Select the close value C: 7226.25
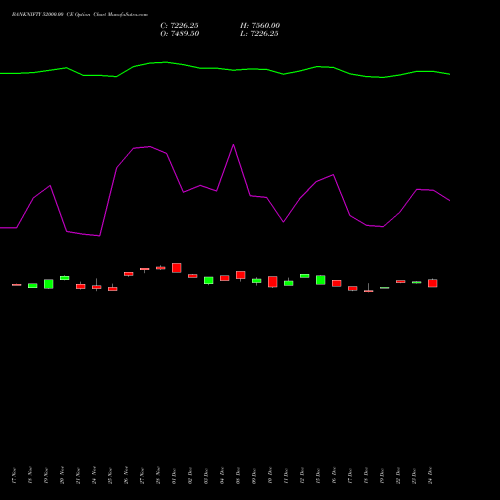Screen dimensions: 500x500 (179, 26)
